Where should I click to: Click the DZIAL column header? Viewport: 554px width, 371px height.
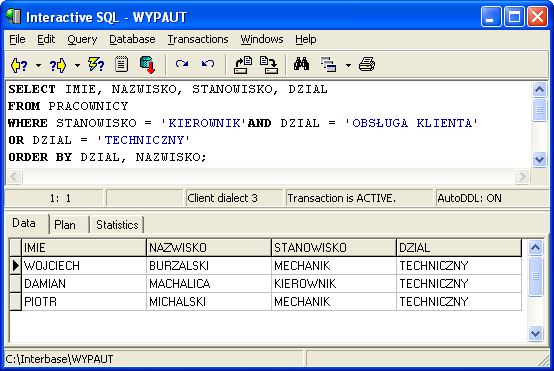[459, 248]
